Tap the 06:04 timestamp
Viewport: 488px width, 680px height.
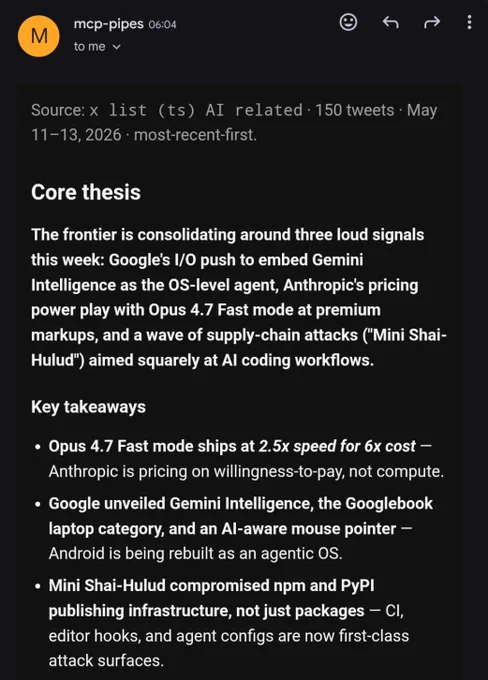pos(163,24)
